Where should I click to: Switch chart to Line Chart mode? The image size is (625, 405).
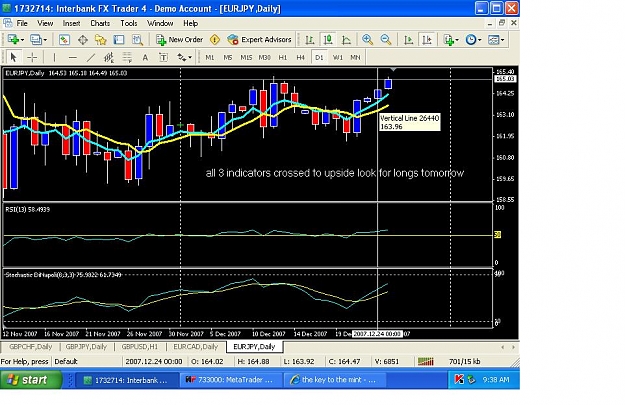click(x=346, y=39)
